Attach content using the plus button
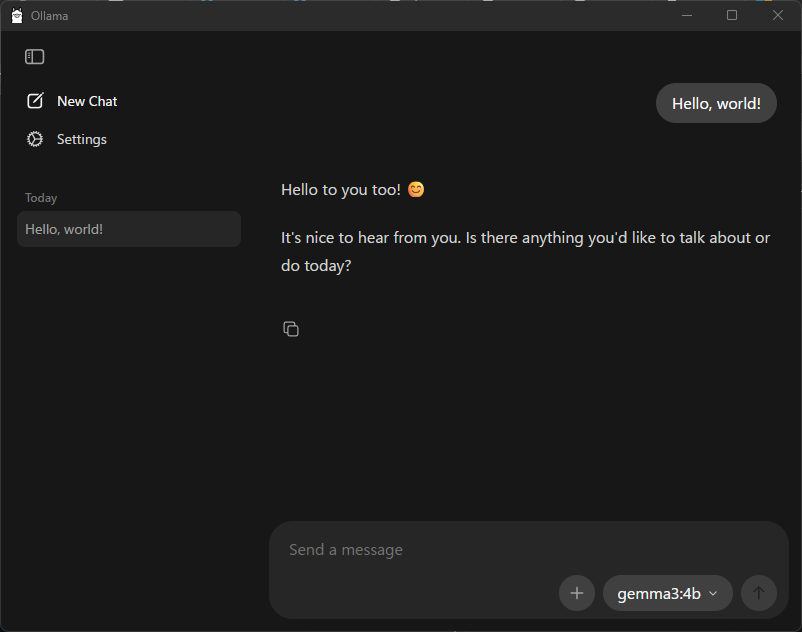802x632 pixels. pos(577,593)
